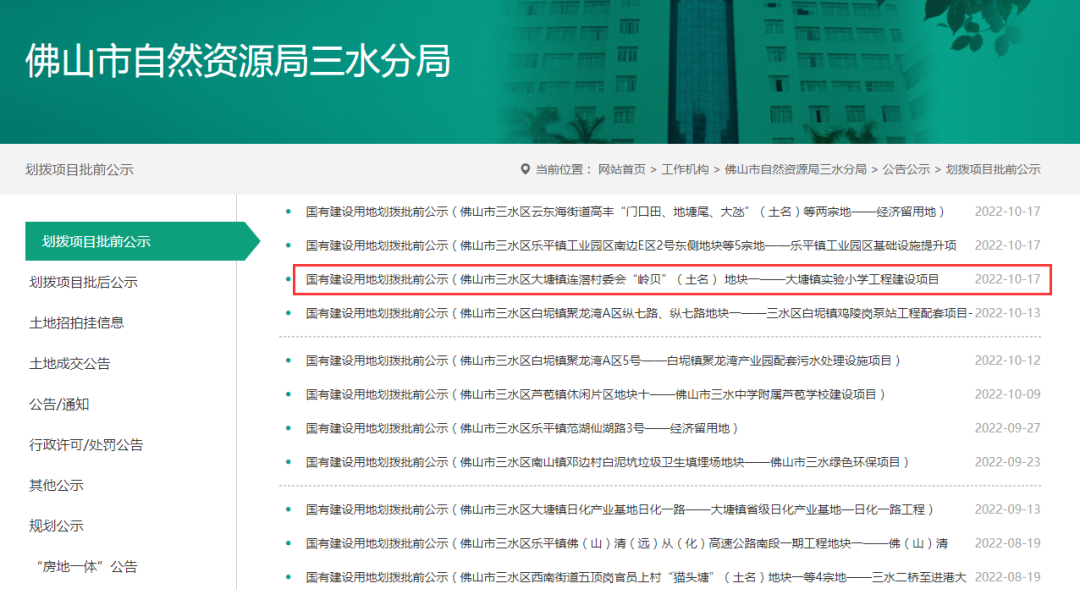Open the highlighted 大塘镇实验小学工程建设项目 notice
The width and height of the screenshot is (1080, 589).
622,279
